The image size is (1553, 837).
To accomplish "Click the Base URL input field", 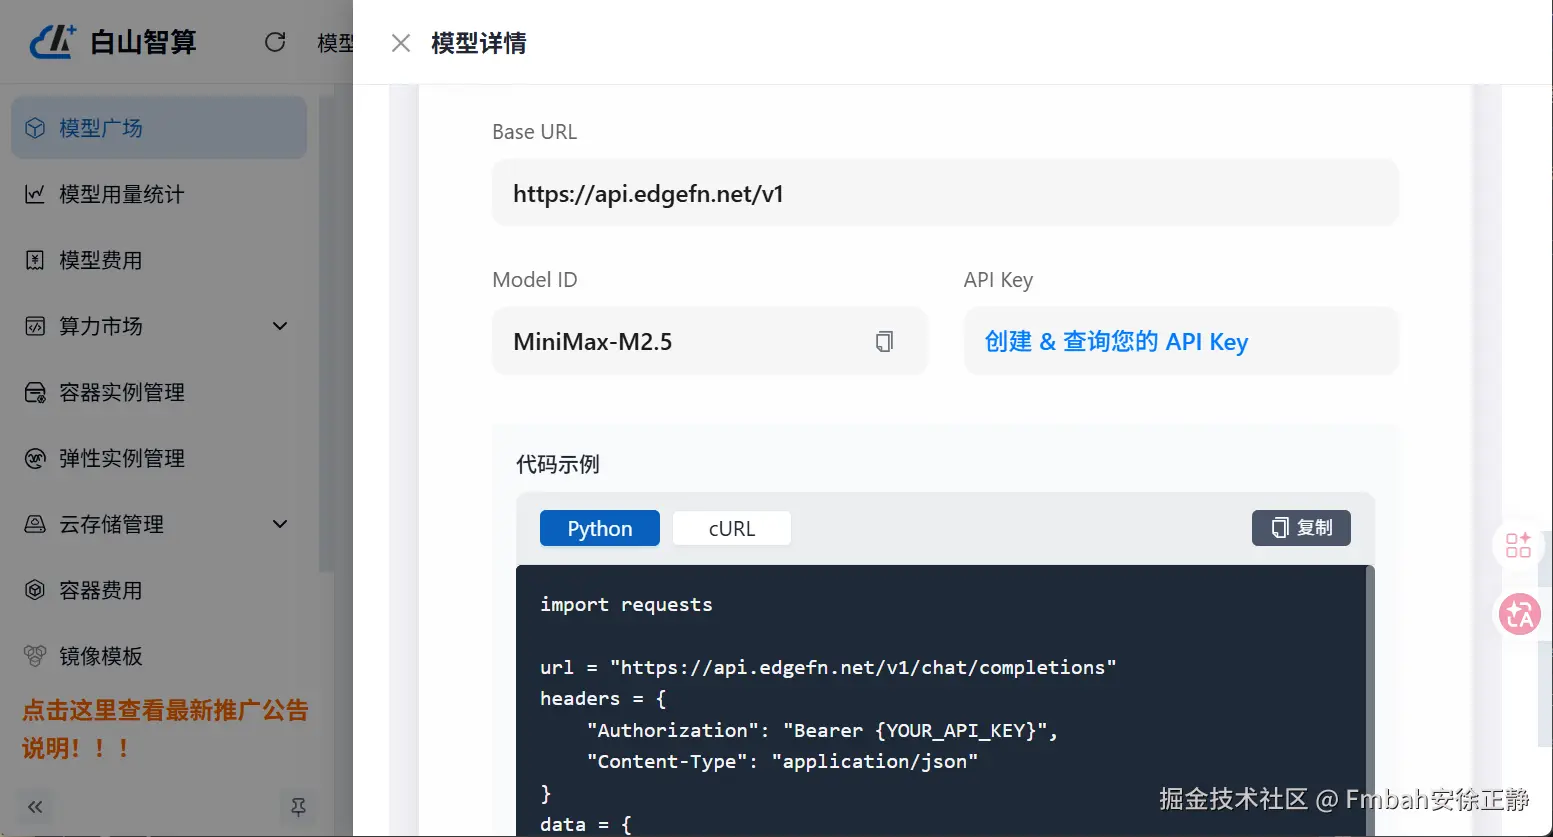I will (x=944, y=192).
